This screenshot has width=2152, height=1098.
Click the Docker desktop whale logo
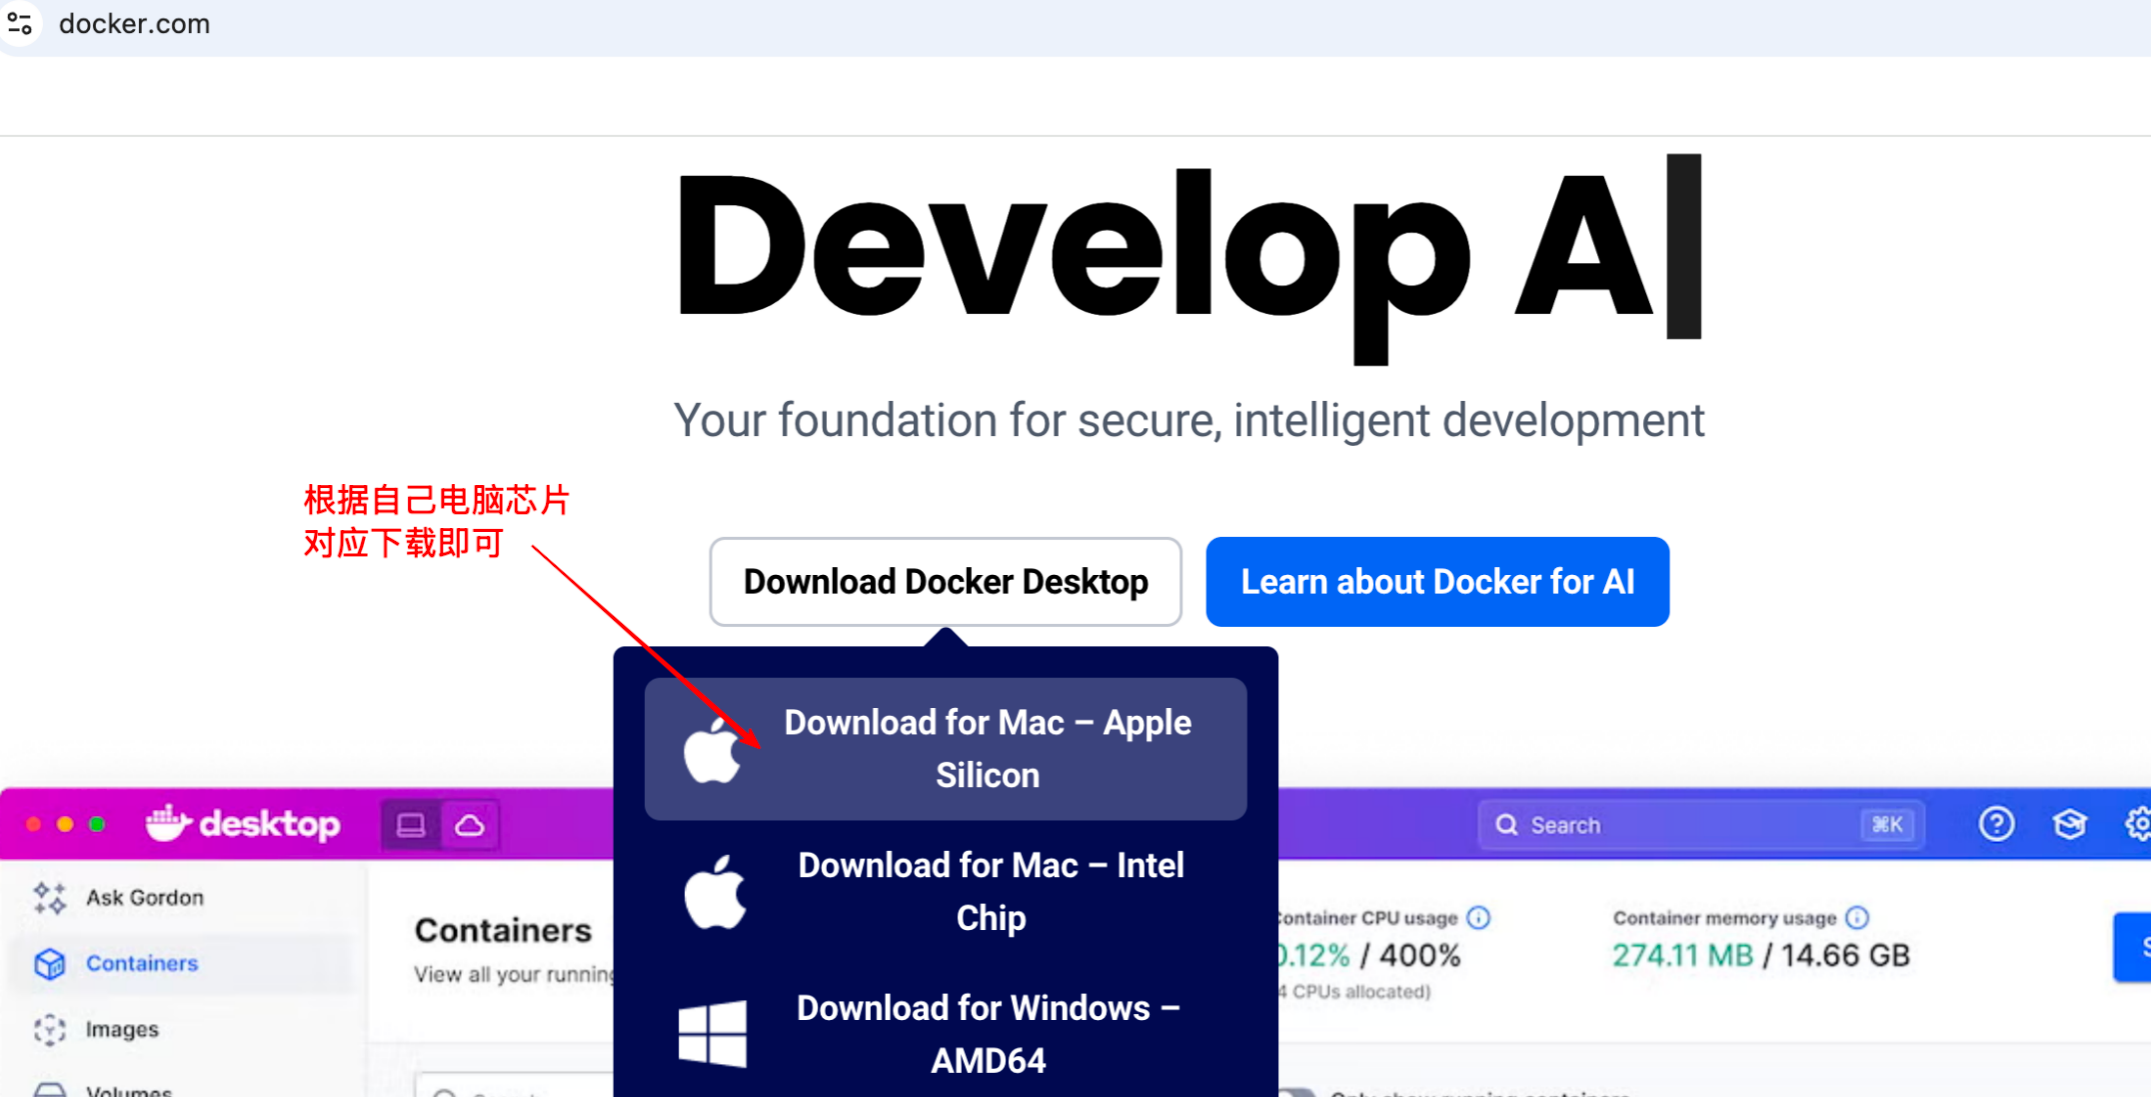[x=243, y=824]
